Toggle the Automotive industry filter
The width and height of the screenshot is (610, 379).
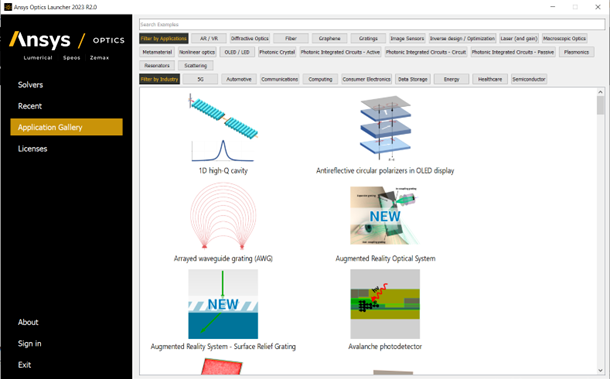pyautogui.click(x=239, y=79)
